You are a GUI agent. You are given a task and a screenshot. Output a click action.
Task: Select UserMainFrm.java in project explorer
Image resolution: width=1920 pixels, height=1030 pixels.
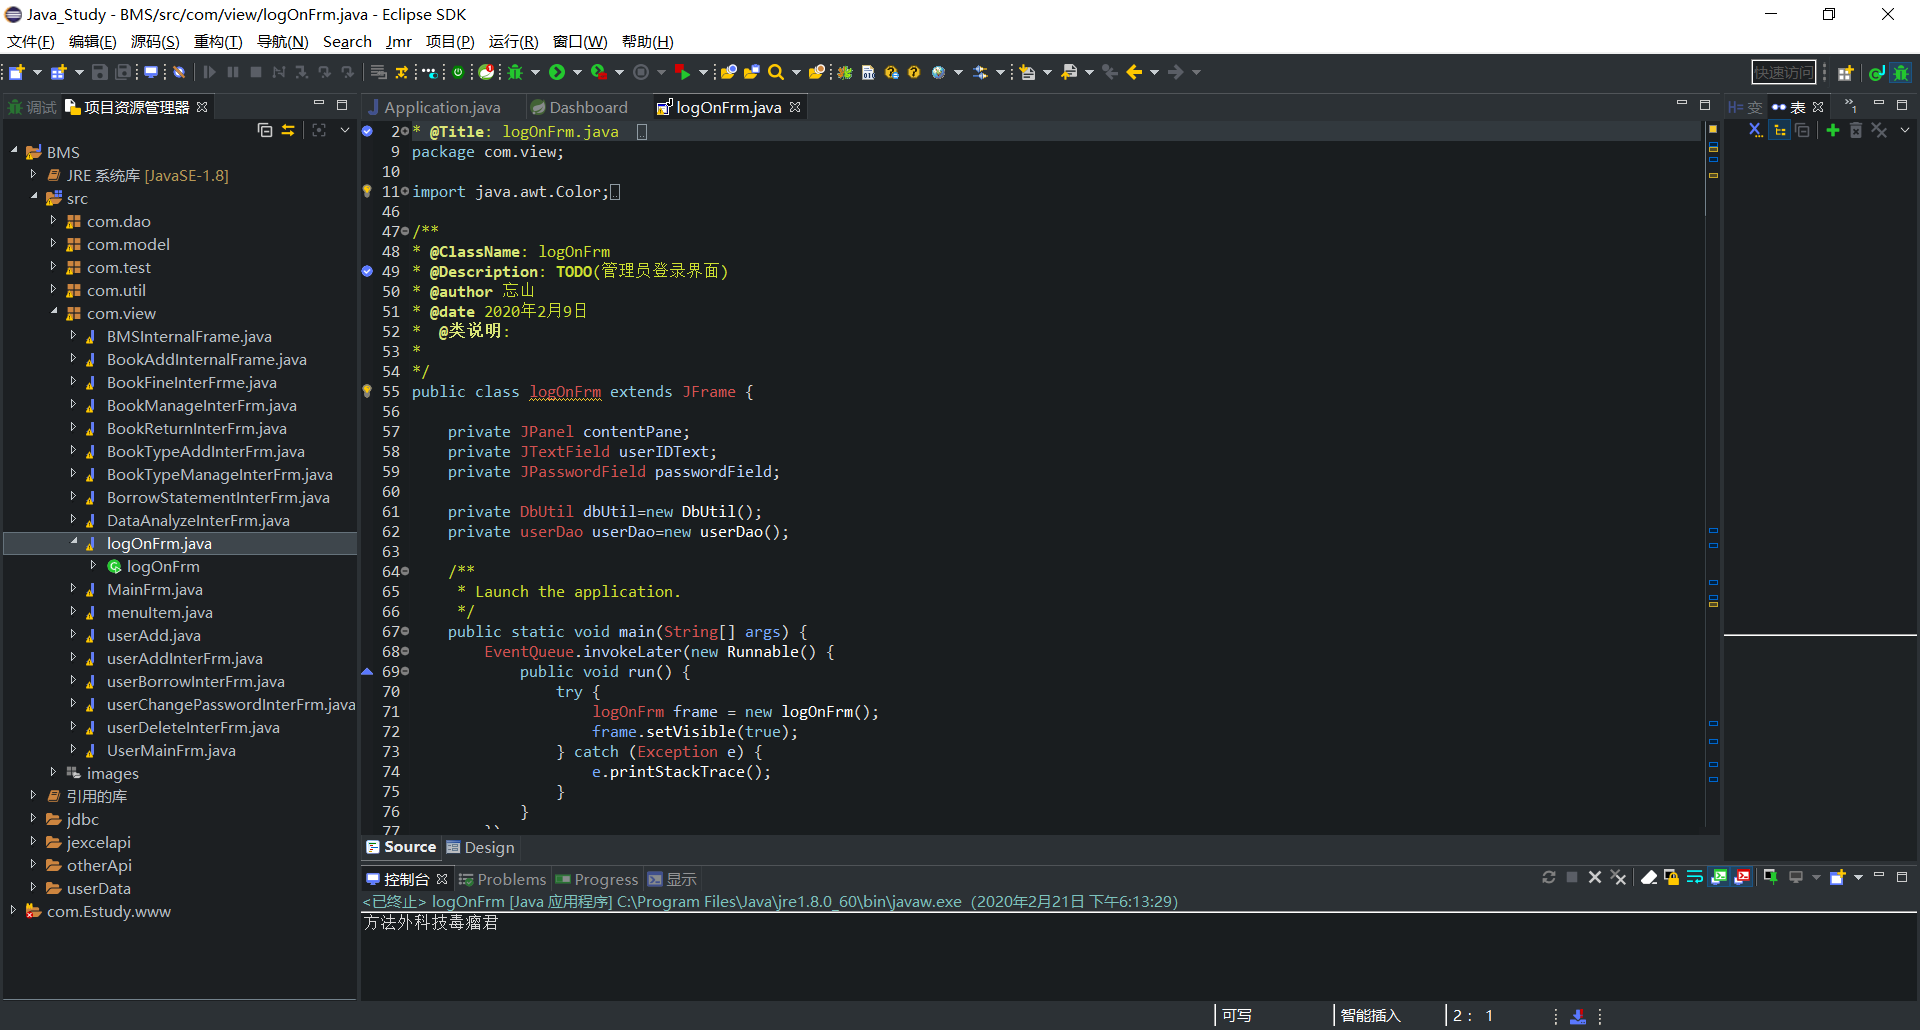tap(171, 750)
